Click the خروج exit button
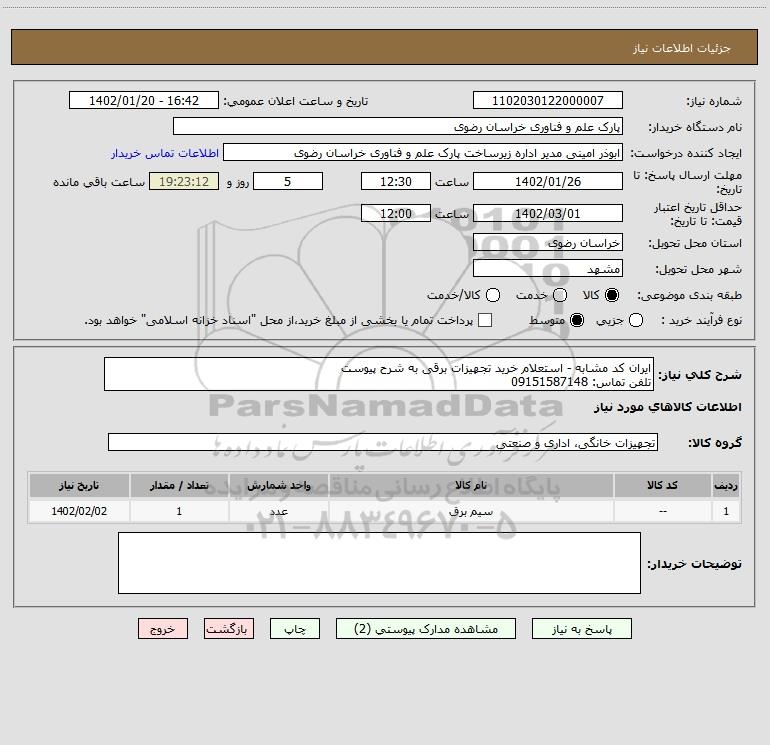The height and width of the screenshot is (745, 770). 163,629
